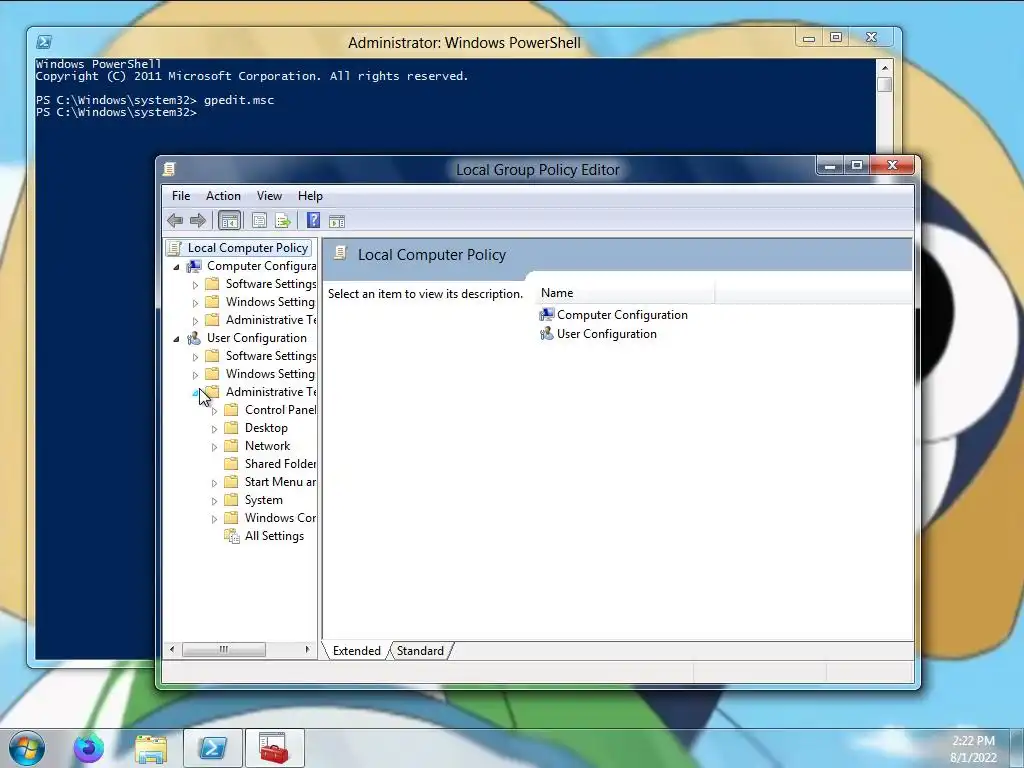1024x768 pixels.
Task: Click the Local Group Policy Editor title icon
Action: pos(169,169)
